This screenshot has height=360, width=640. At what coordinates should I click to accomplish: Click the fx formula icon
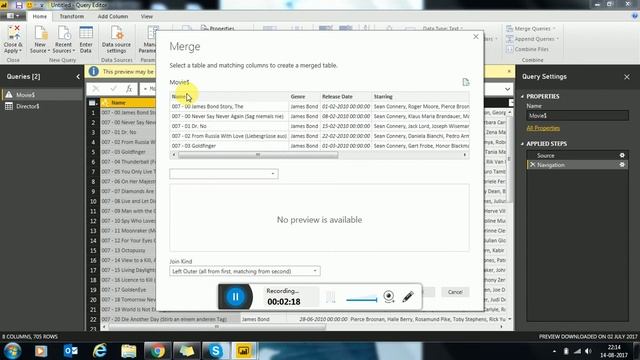point(129,89)
